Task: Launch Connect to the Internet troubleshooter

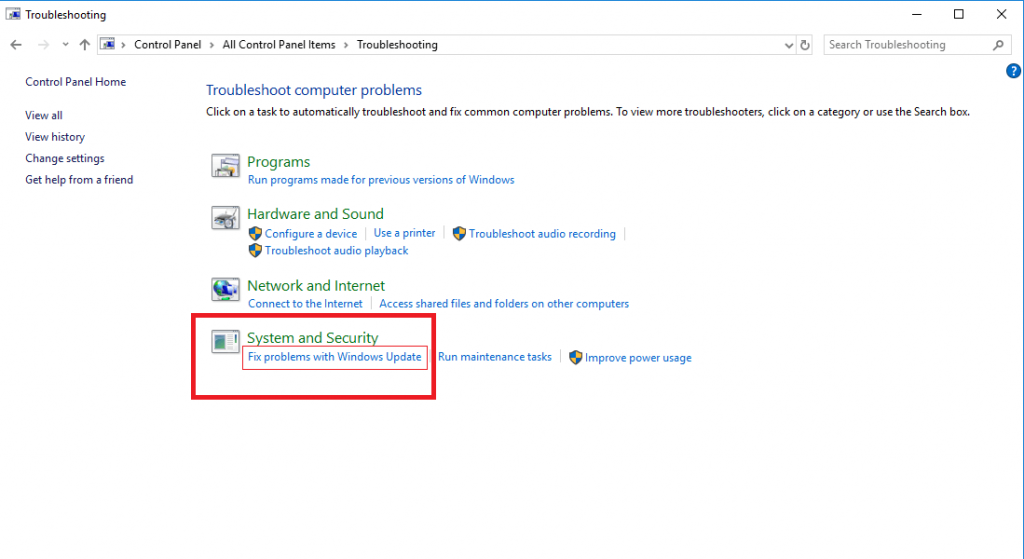Action: [305, 304]
